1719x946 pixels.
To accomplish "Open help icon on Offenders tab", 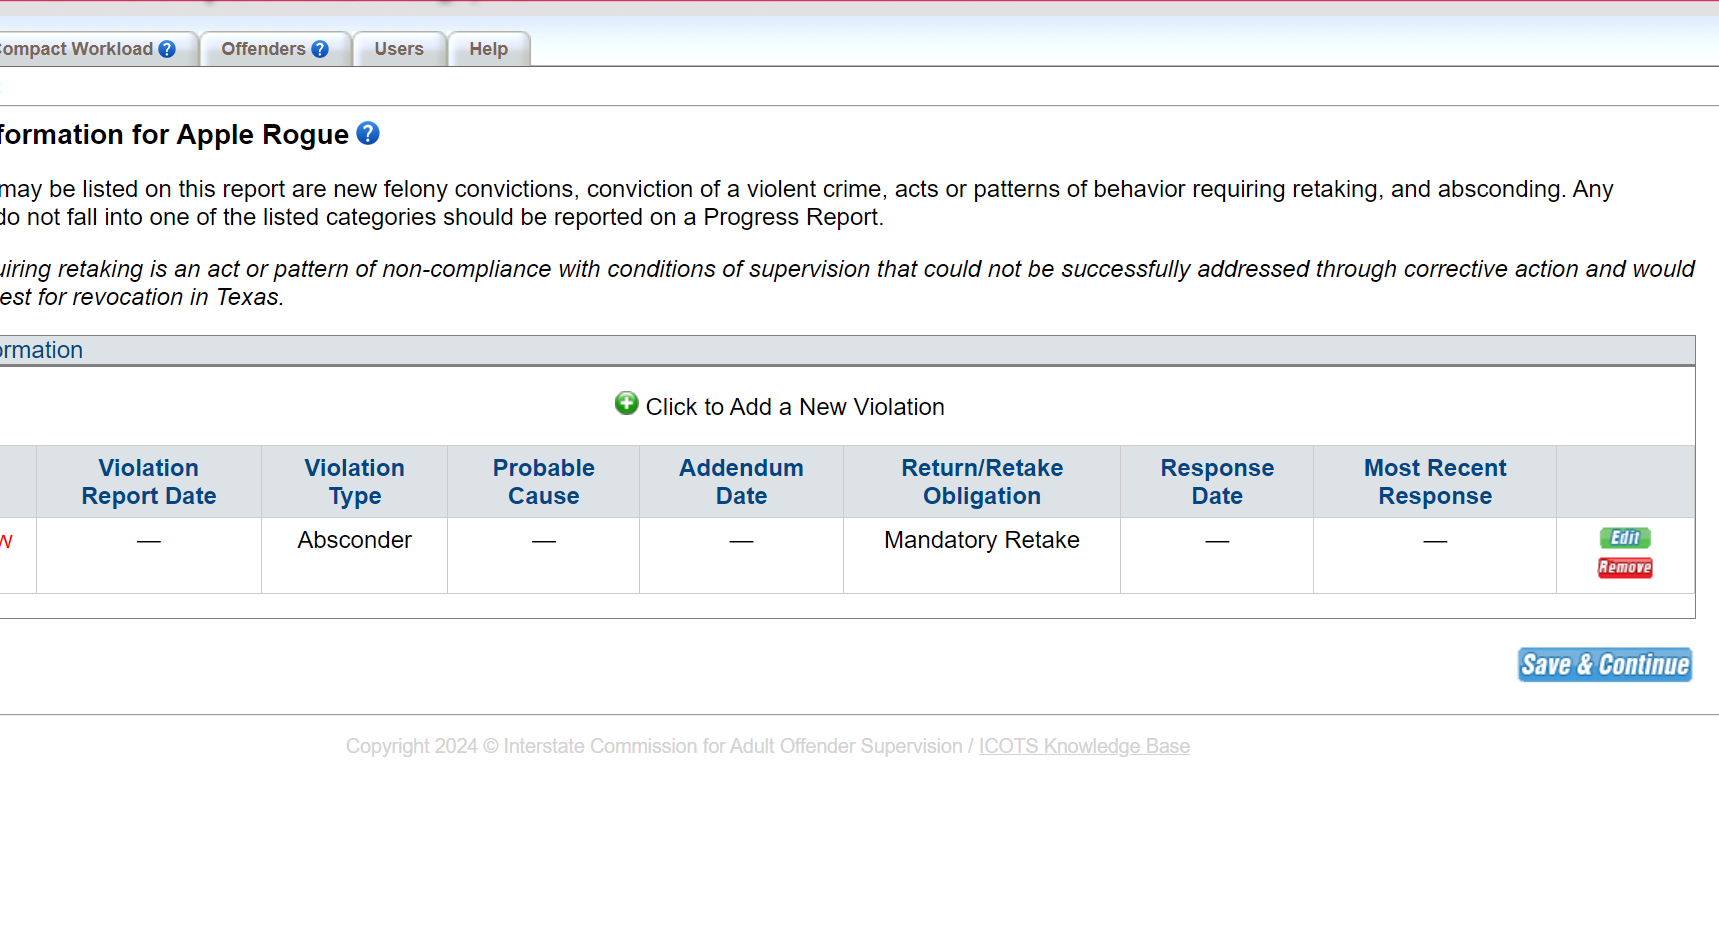I will pos(320,49).
